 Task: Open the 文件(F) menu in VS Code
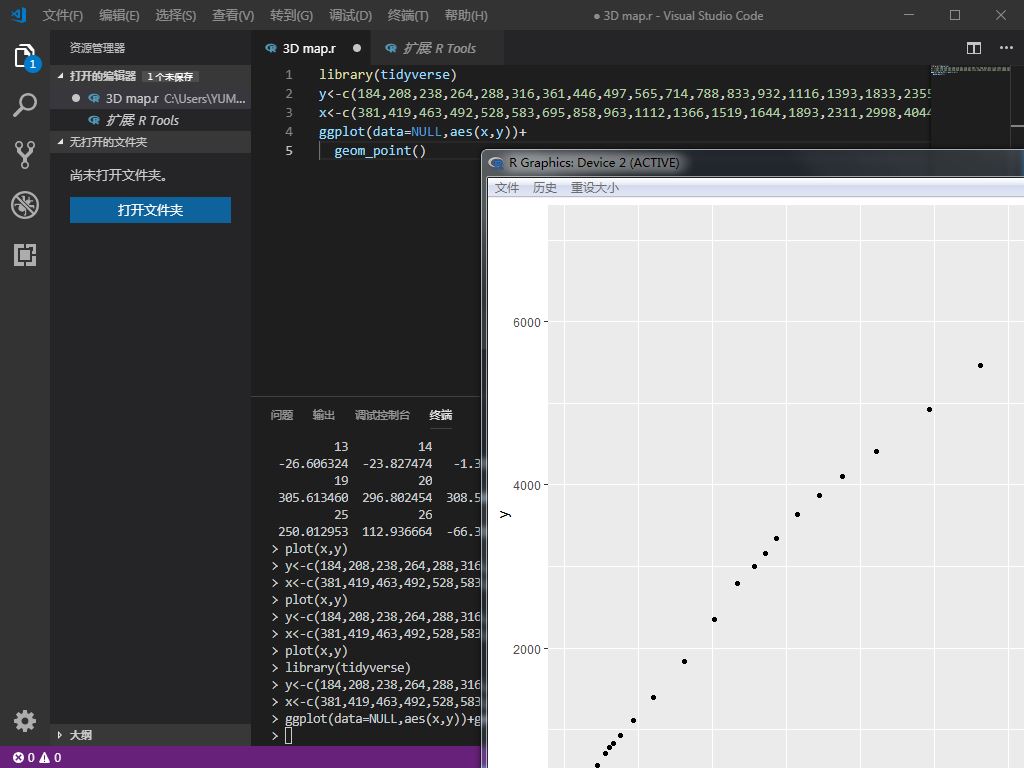click(x=63, y=16)
